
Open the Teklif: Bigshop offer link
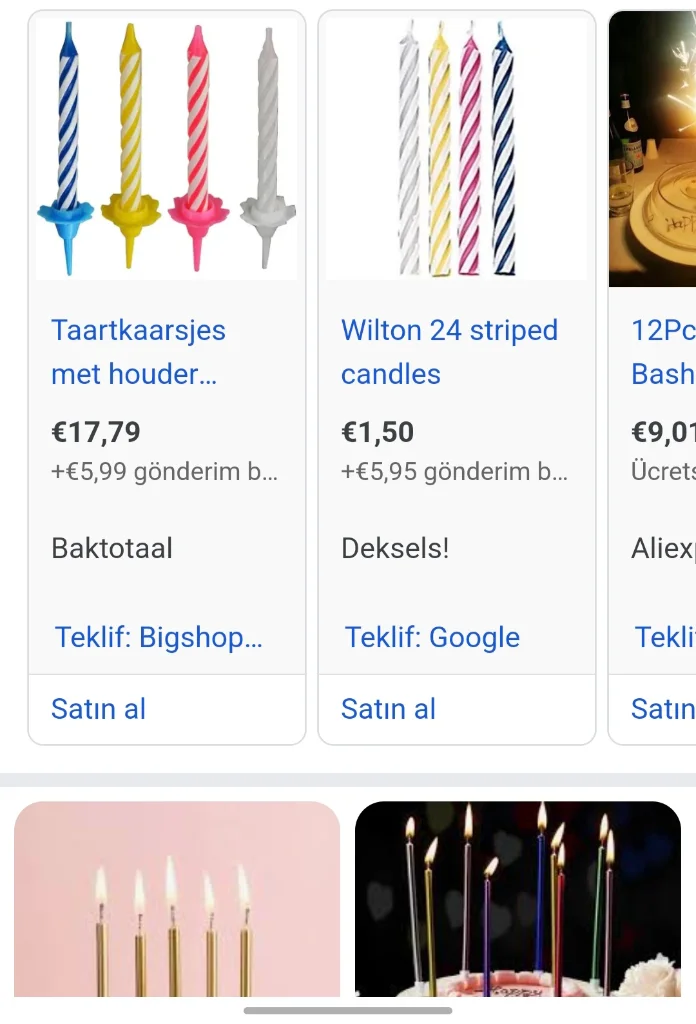[158, 637]
